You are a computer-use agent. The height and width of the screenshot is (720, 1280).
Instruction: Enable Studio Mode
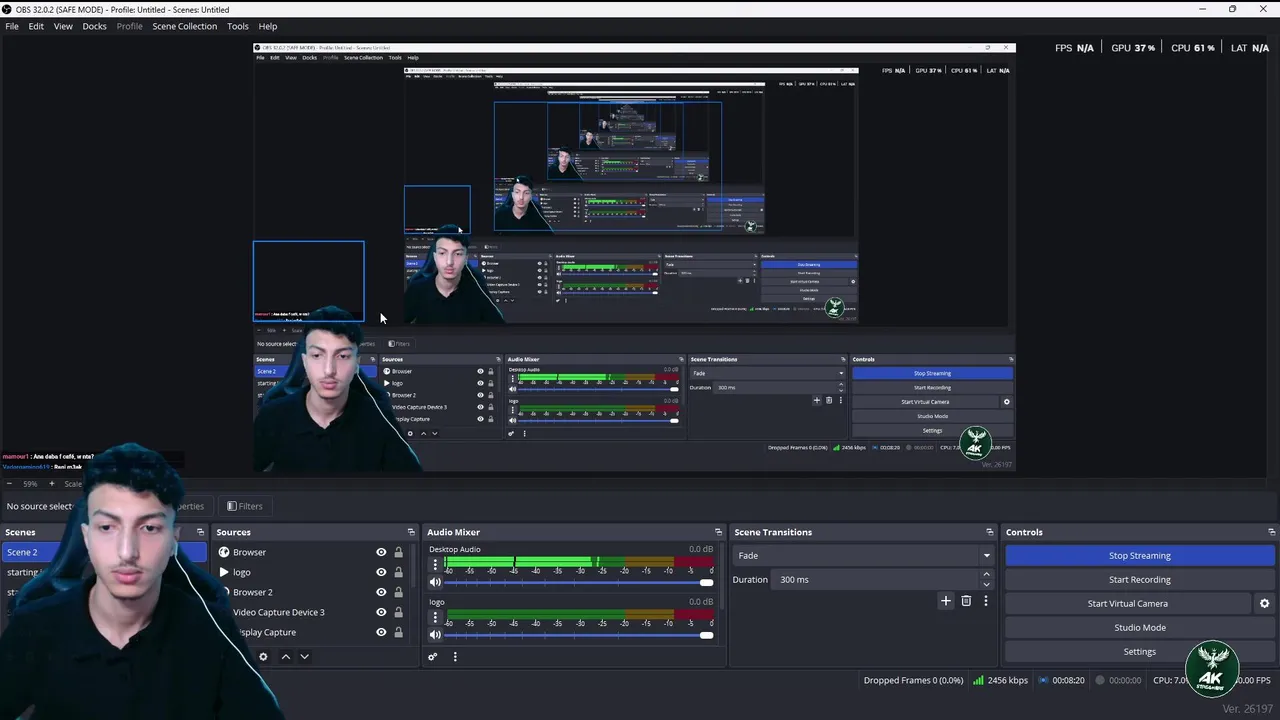point(1140,627)
